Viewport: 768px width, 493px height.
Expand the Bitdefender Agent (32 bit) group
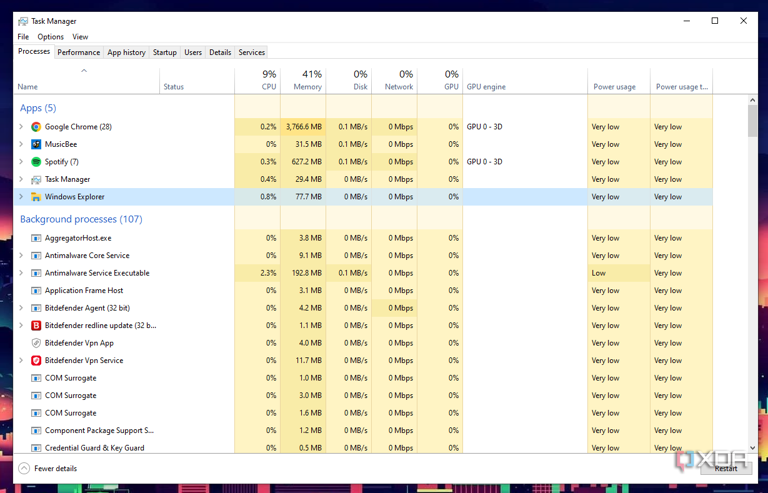coord(21,308)
